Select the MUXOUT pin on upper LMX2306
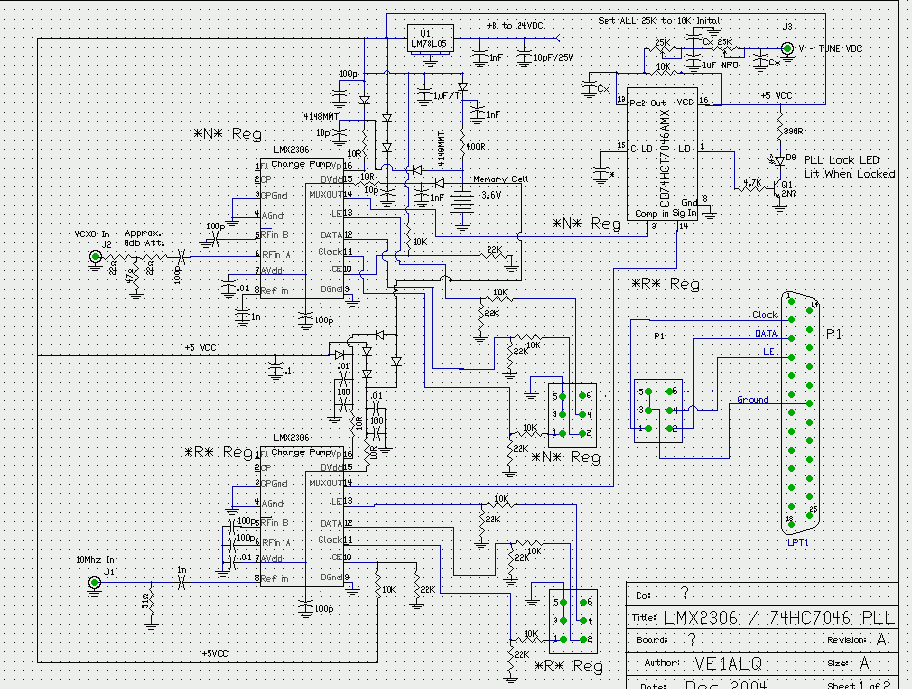This screenshot has height=689, width=912. [326, 195]
